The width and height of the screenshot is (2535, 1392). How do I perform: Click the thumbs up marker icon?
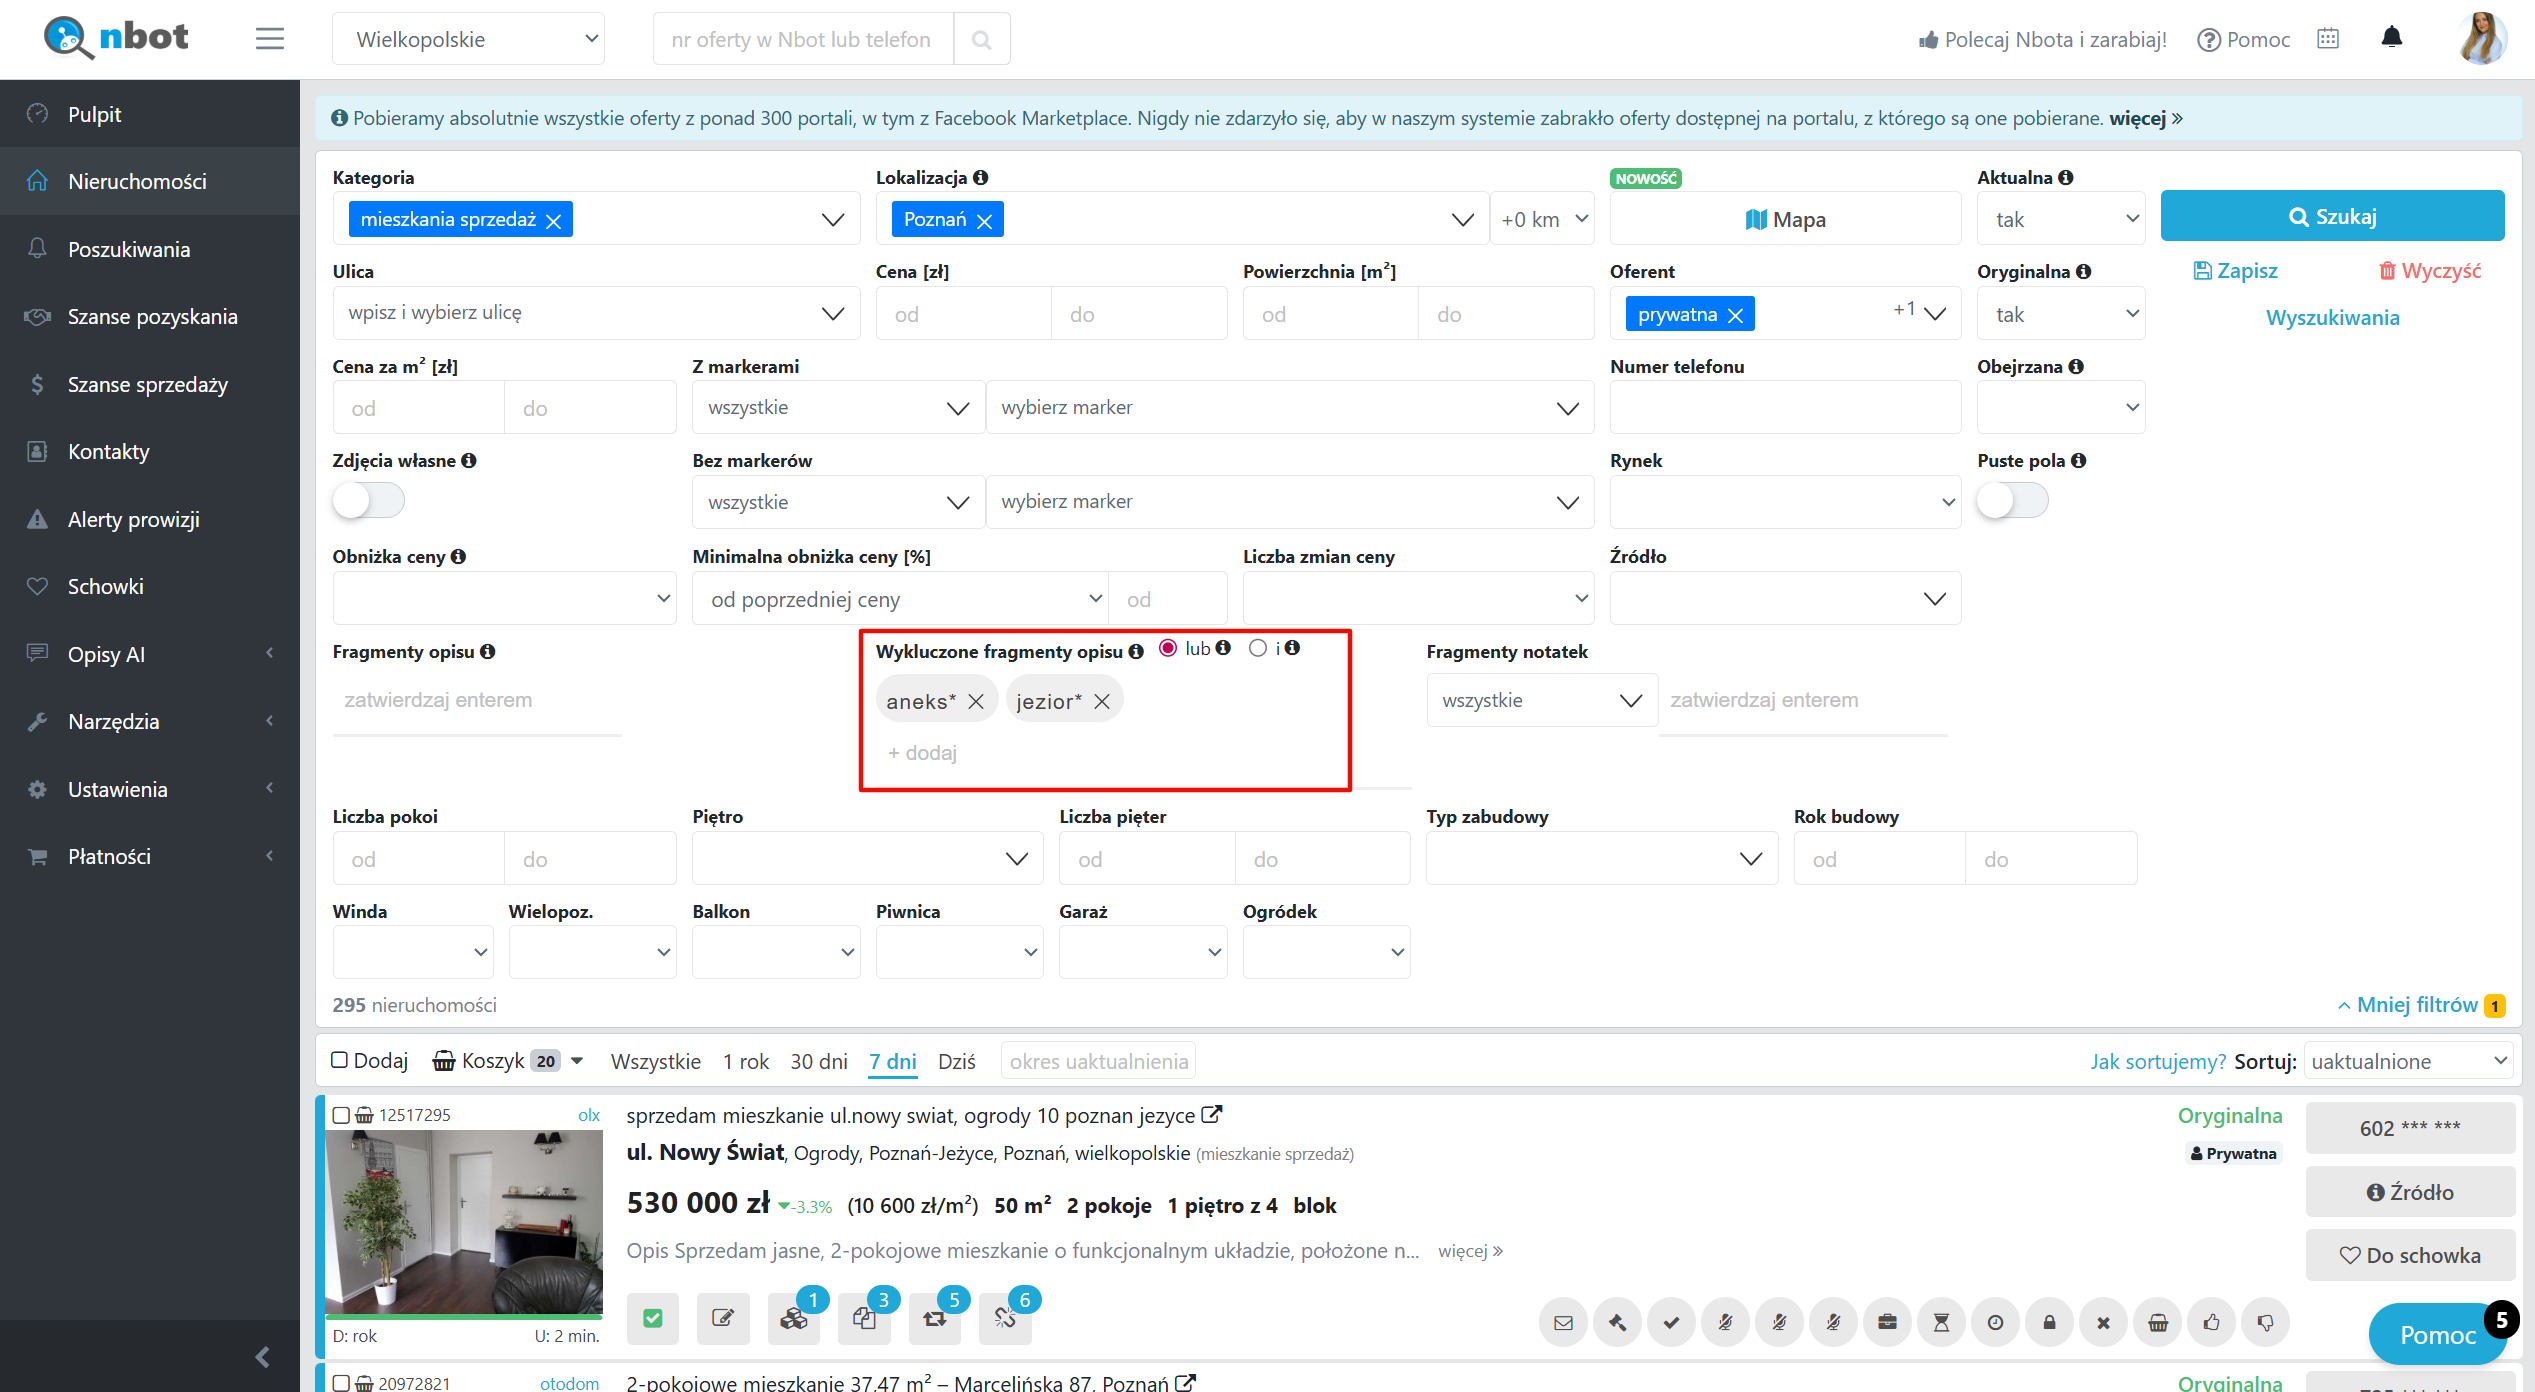[x=2211, y=1322]
